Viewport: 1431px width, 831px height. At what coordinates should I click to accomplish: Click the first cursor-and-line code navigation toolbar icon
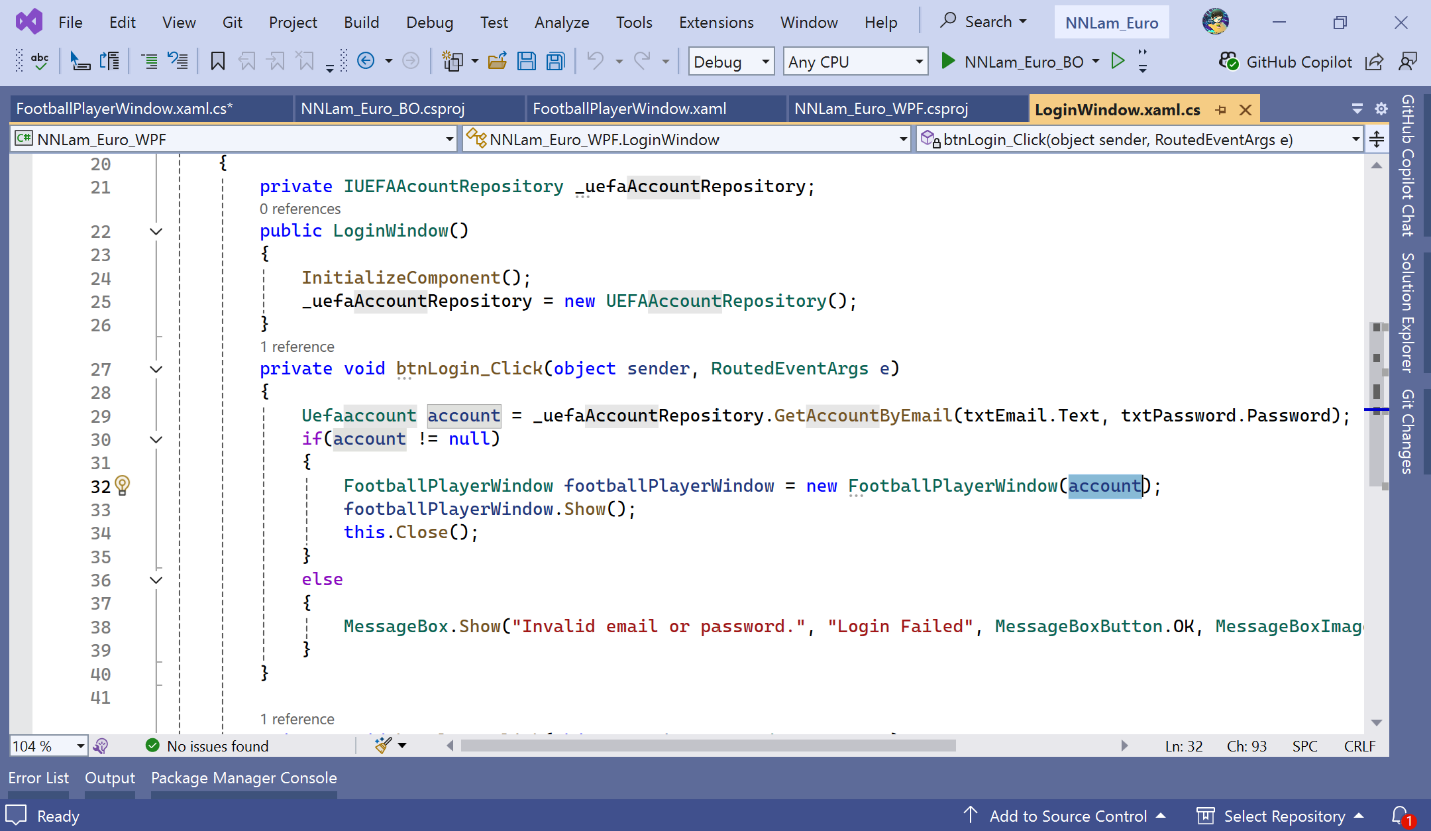80,61
